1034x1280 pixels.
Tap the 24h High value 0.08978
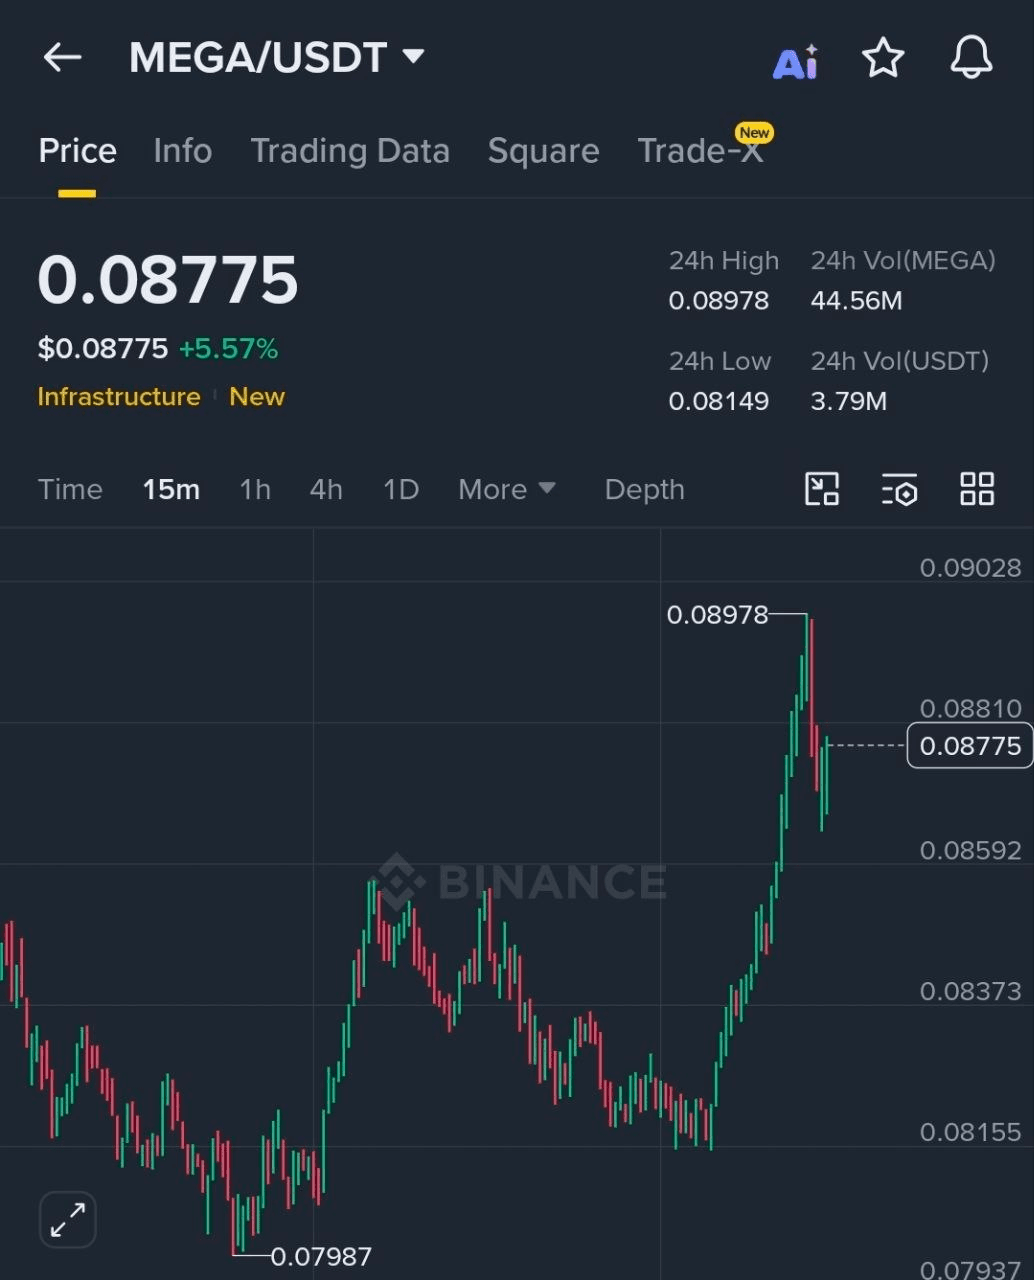pyautogui.click(x=719, y=301)
